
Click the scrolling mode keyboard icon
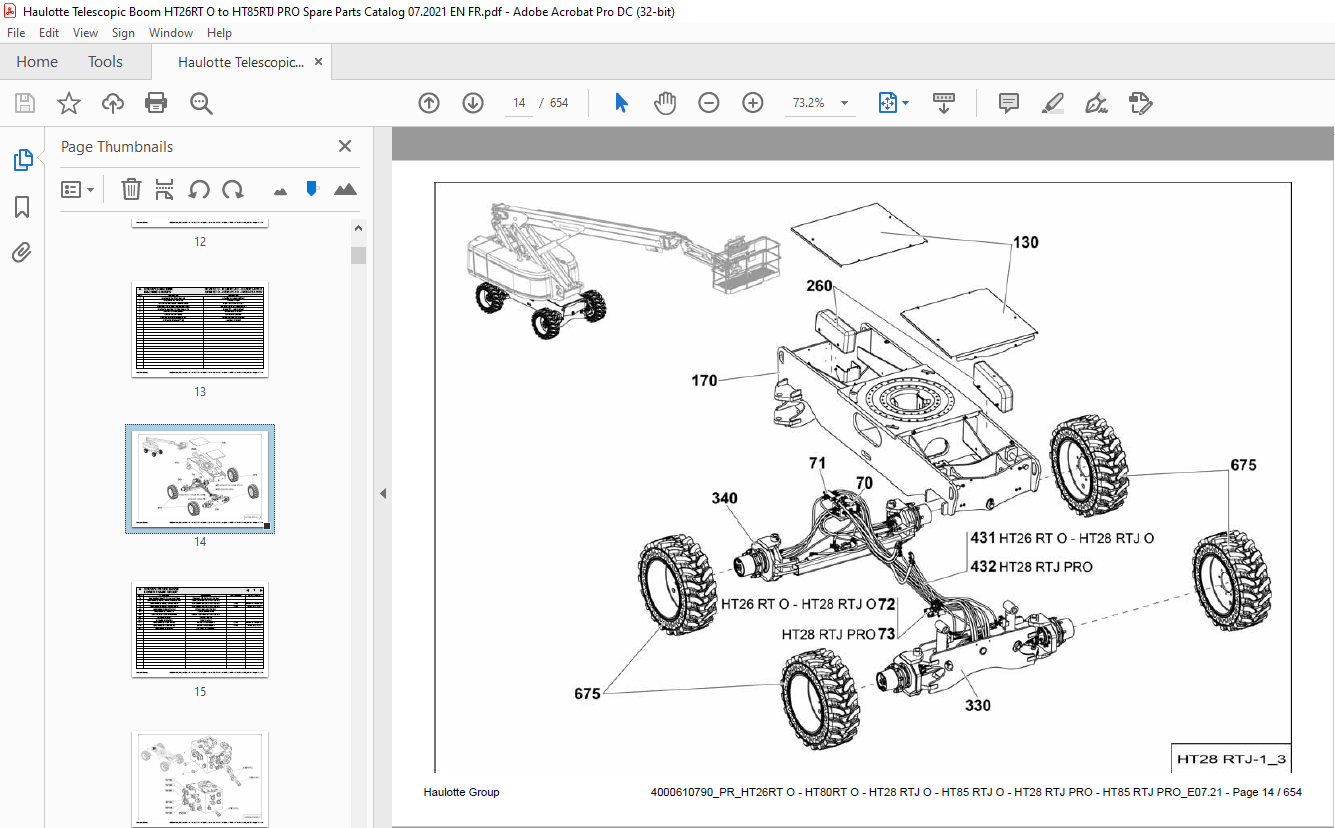pyautogui.click(x=944, y=103)
